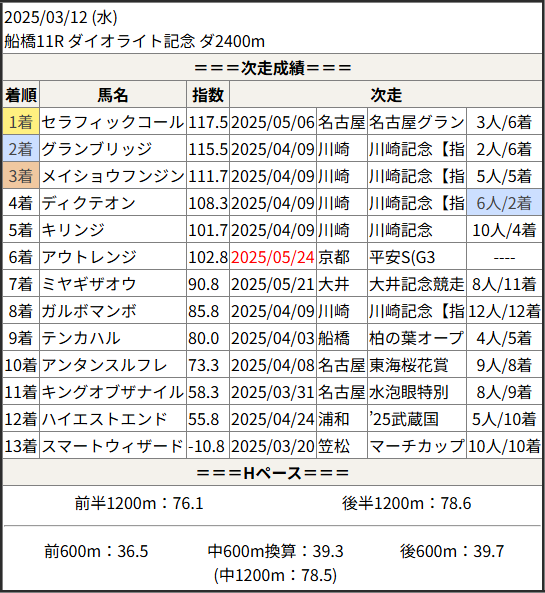
Task: Click index value 117.5
Action: 208,122
